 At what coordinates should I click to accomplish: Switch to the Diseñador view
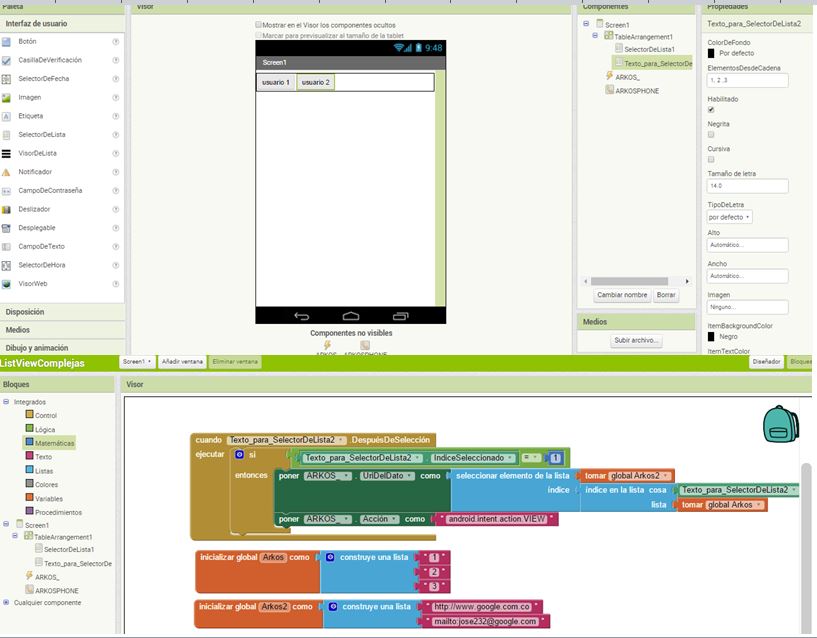(x=766, y=362)
